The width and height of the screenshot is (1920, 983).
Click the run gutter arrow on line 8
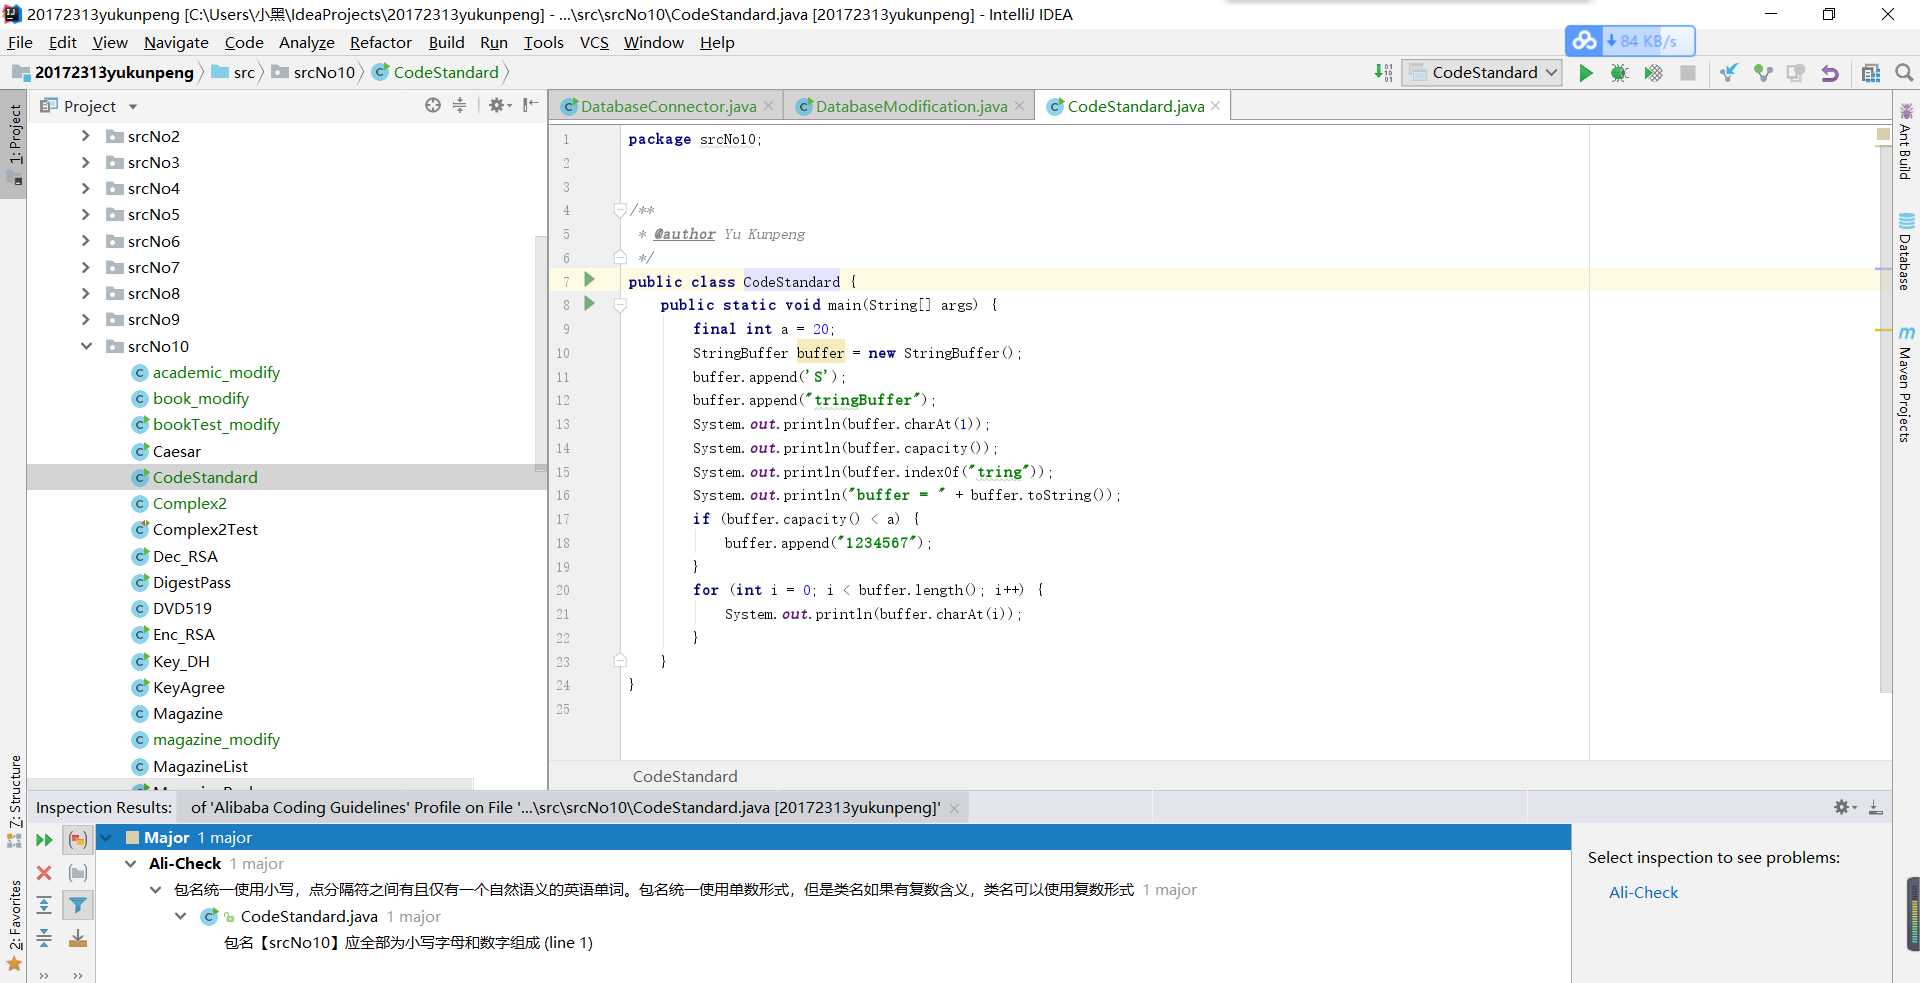[x=589, y=303]
